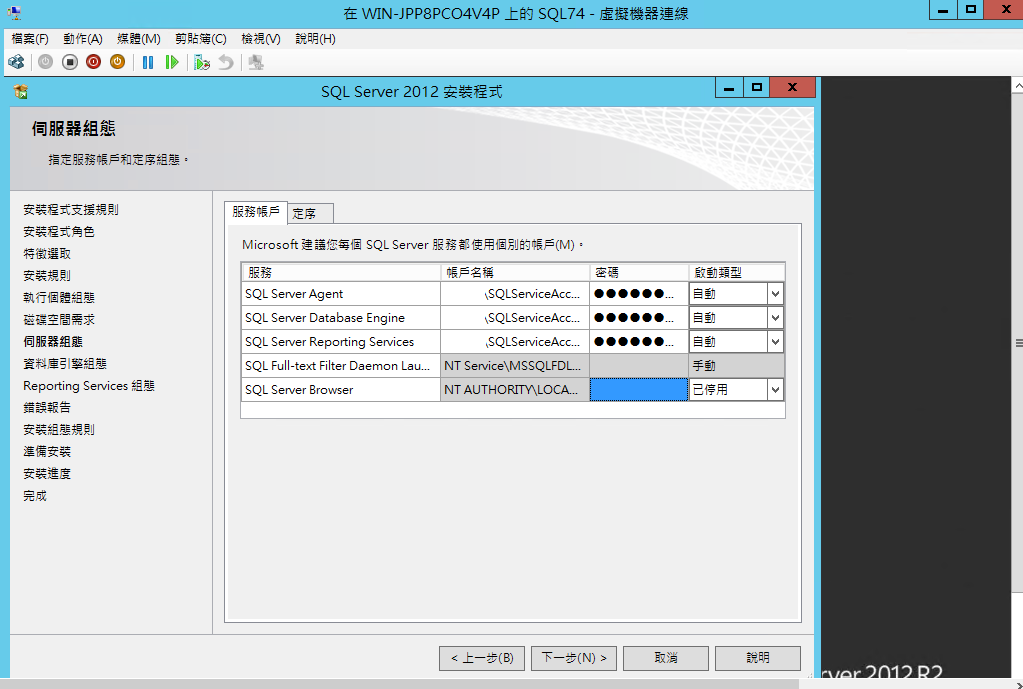
Task: Switch to the 定序 tab
Action: coord(310,213)
